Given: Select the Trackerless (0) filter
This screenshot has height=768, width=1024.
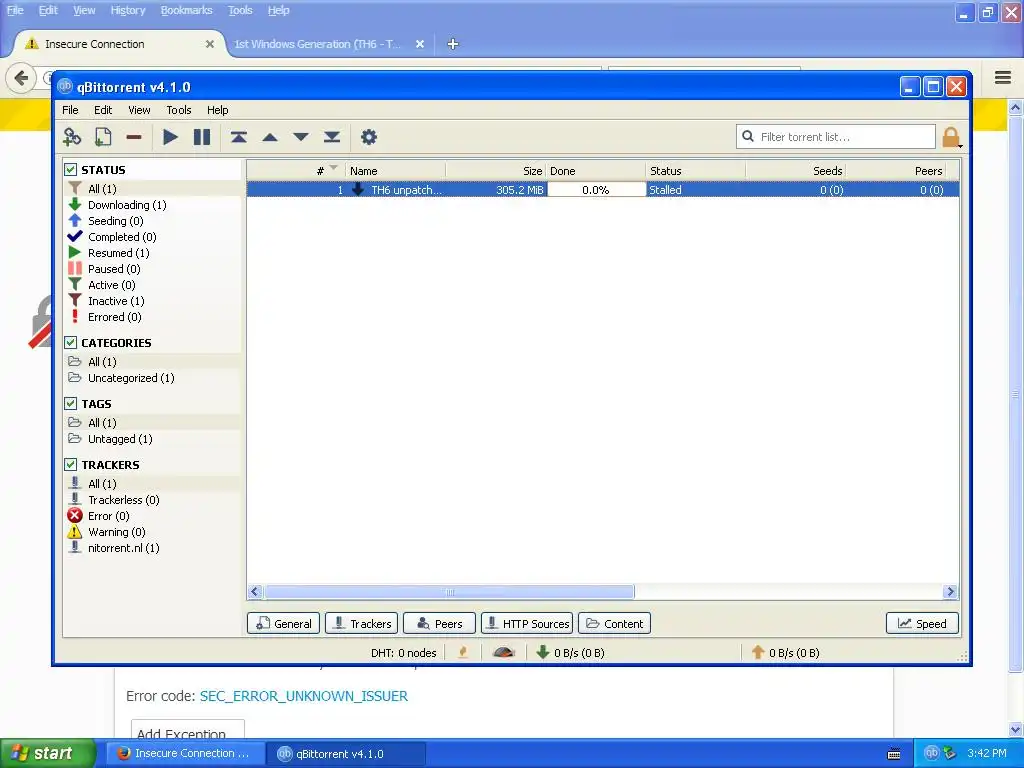Looking at the screenshot, I should (123, 500).
